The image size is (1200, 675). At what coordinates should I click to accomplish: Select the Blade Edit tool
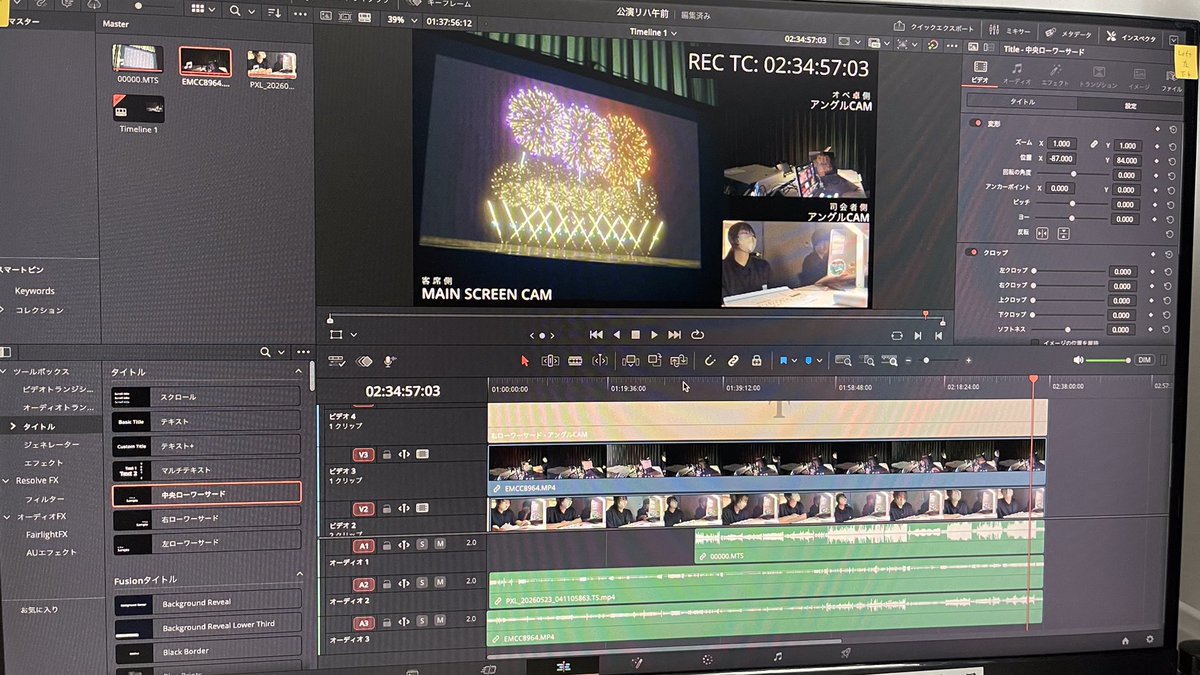click(x=600, y=361)
